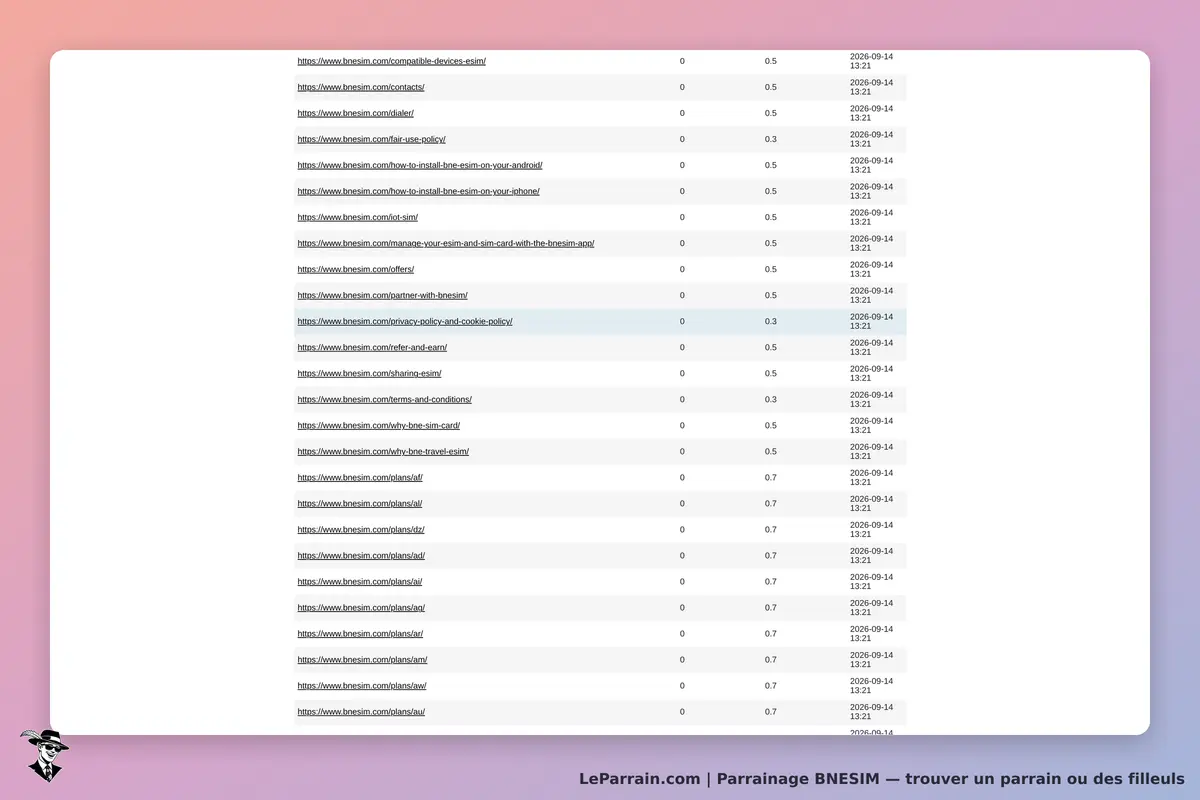Select priority 0.7 in plans/aq/ row

[770, 607]
